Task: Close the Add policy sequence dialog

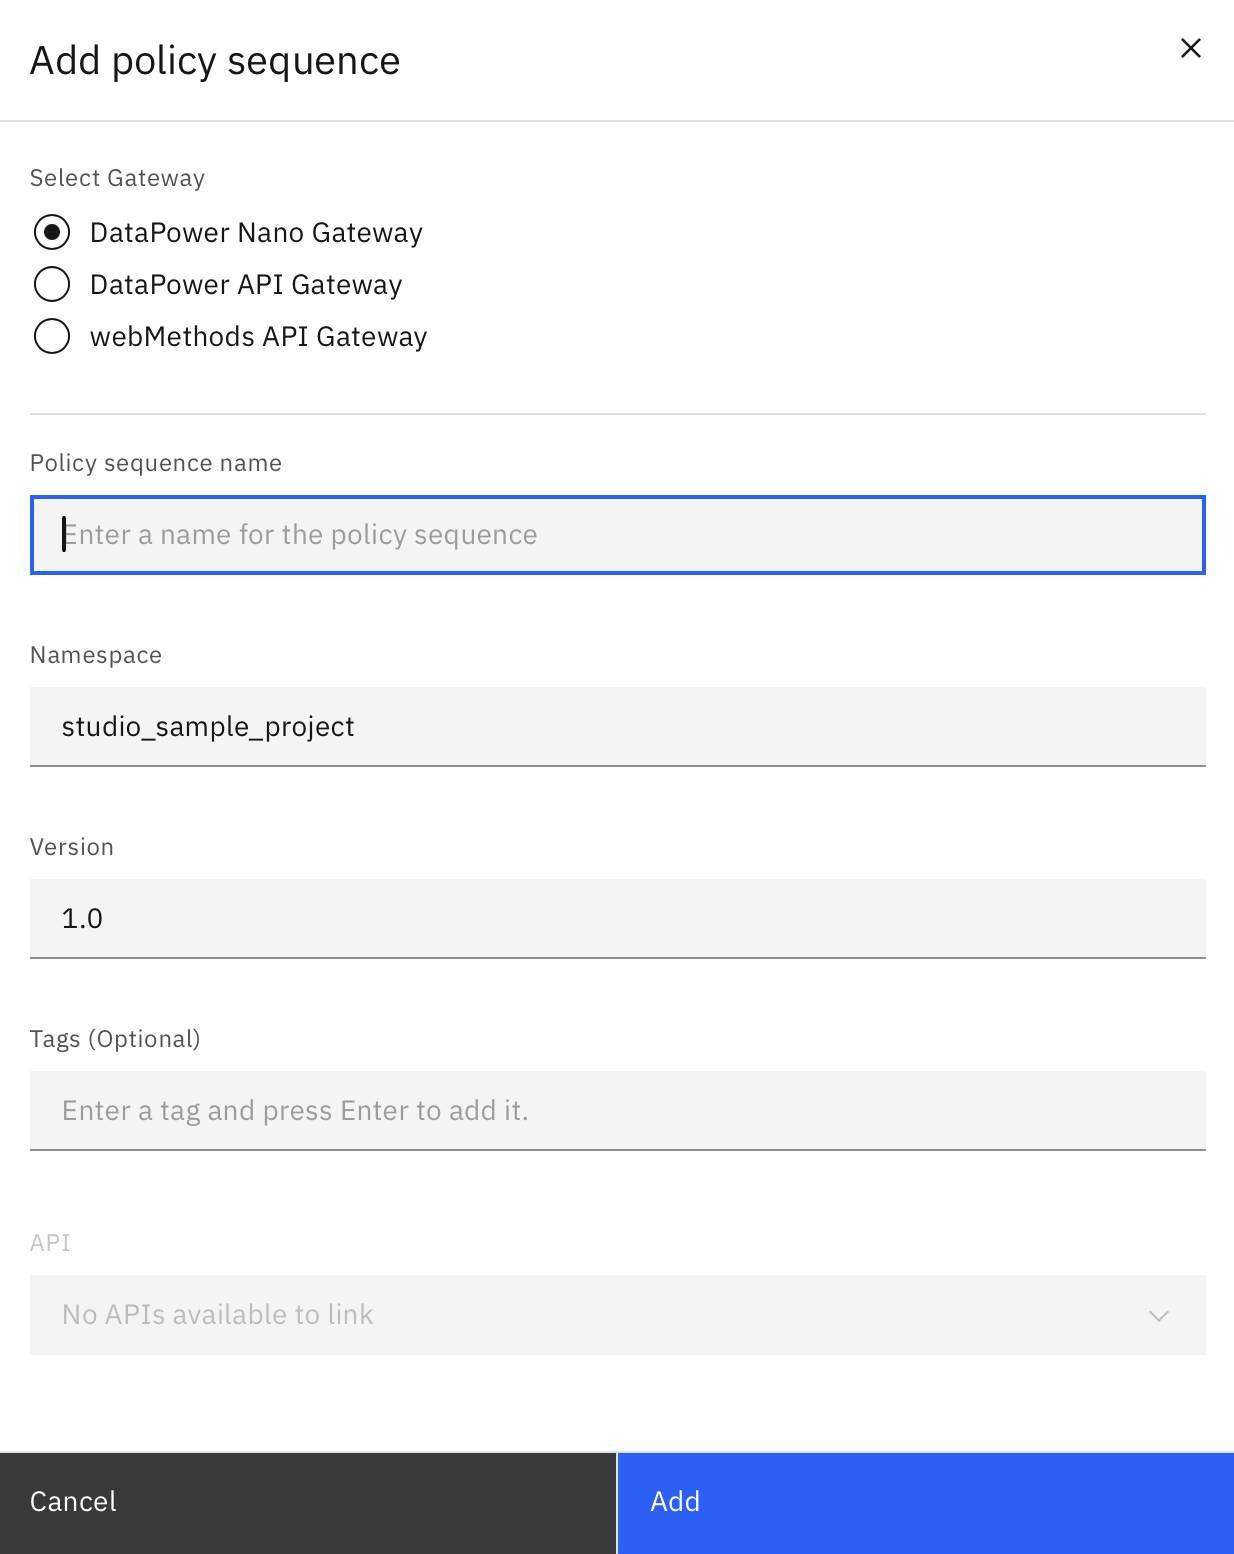Action: point(1190,48)
